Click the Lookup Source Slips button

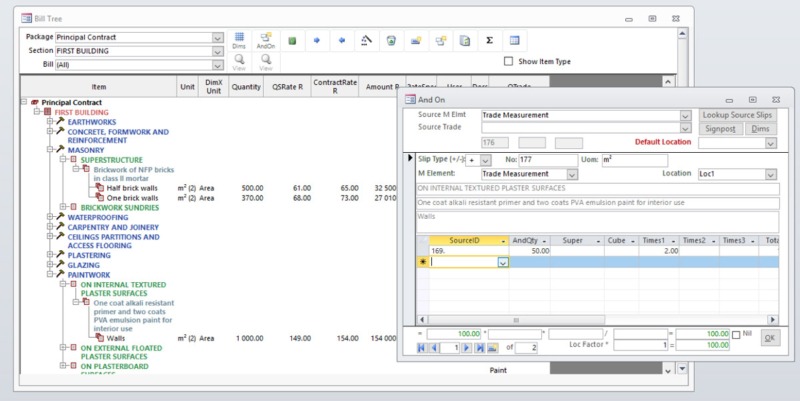coord(737,115)
